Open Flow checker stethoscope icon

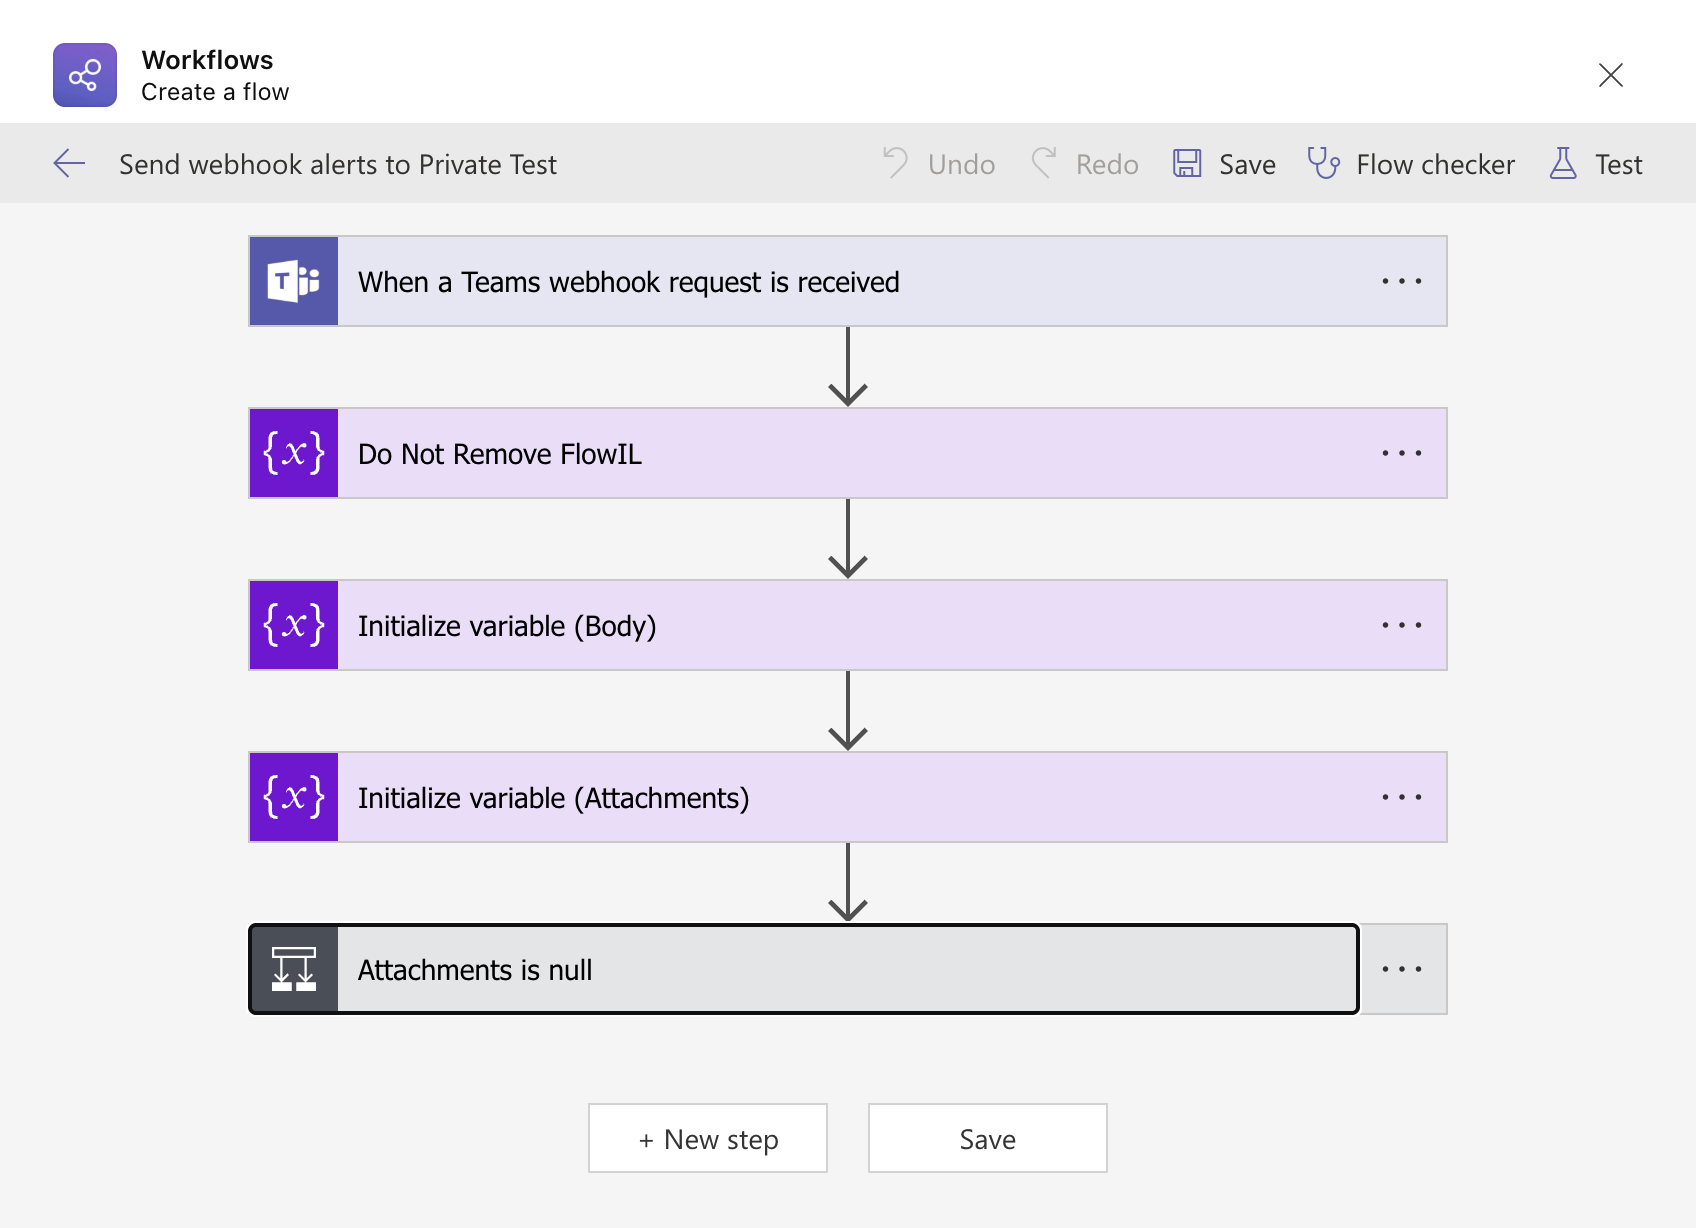pyautogui.click(x=1323, y=163)
